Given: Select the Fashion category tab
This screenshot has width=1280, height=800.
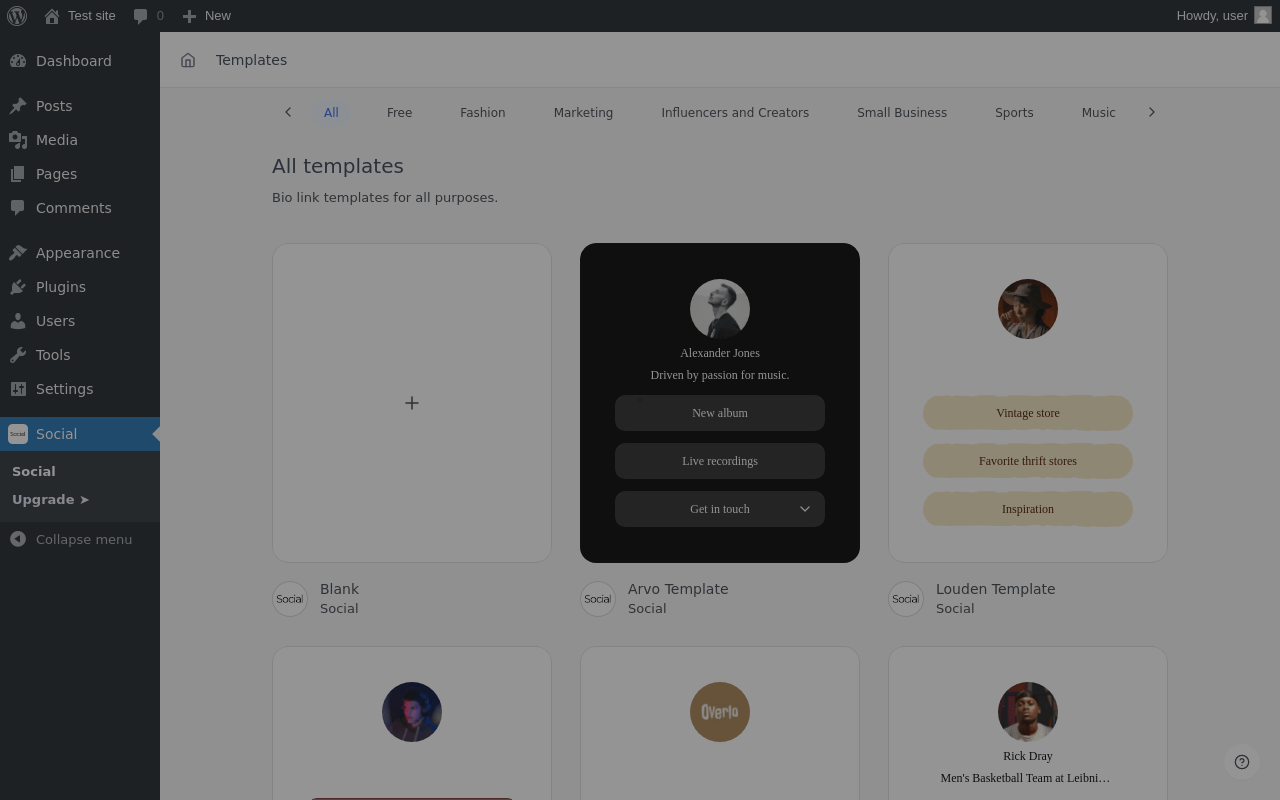Looking at the screenshot, I should coord(482,113).
